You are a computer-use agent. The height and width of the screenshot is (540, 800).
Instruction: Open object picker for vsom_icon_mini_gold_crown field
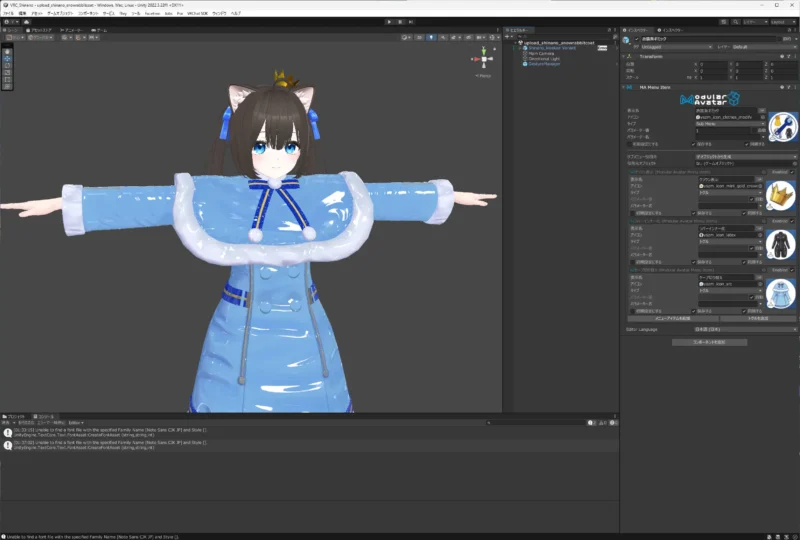760,186
